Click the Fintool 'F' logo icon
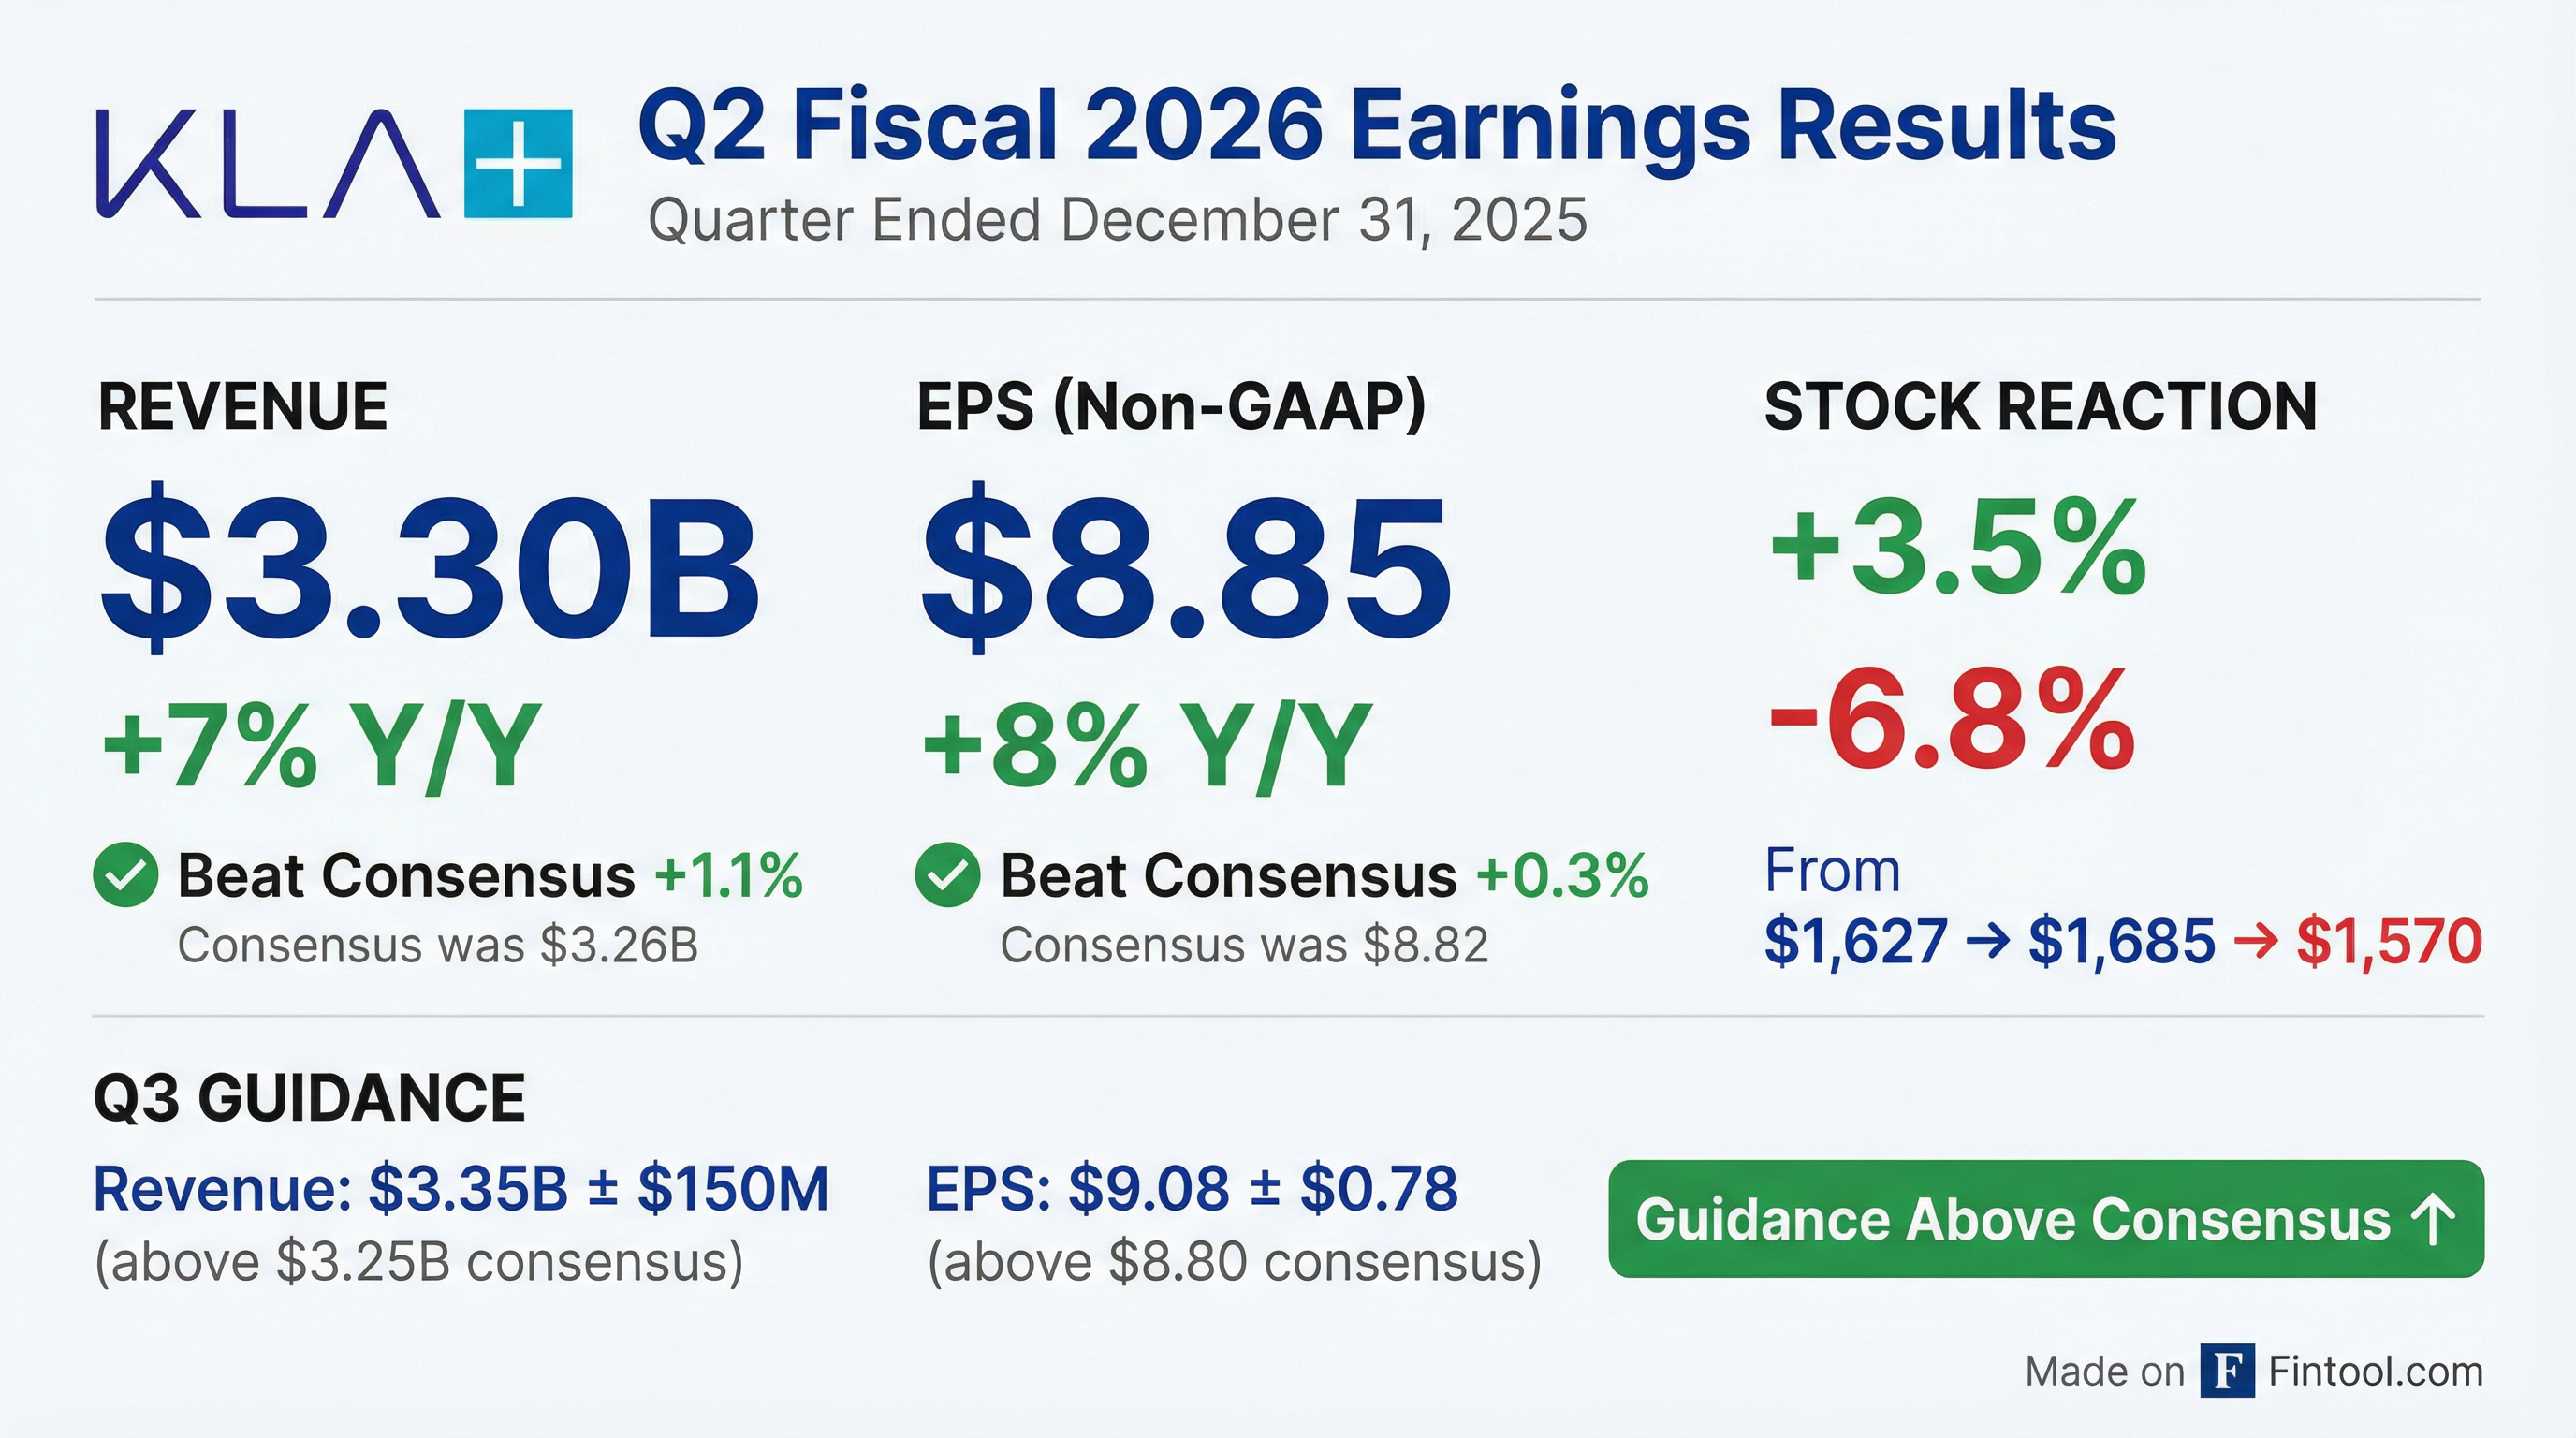Viewport: 2576px width, 1438px height. [x=2227, y=1371]
